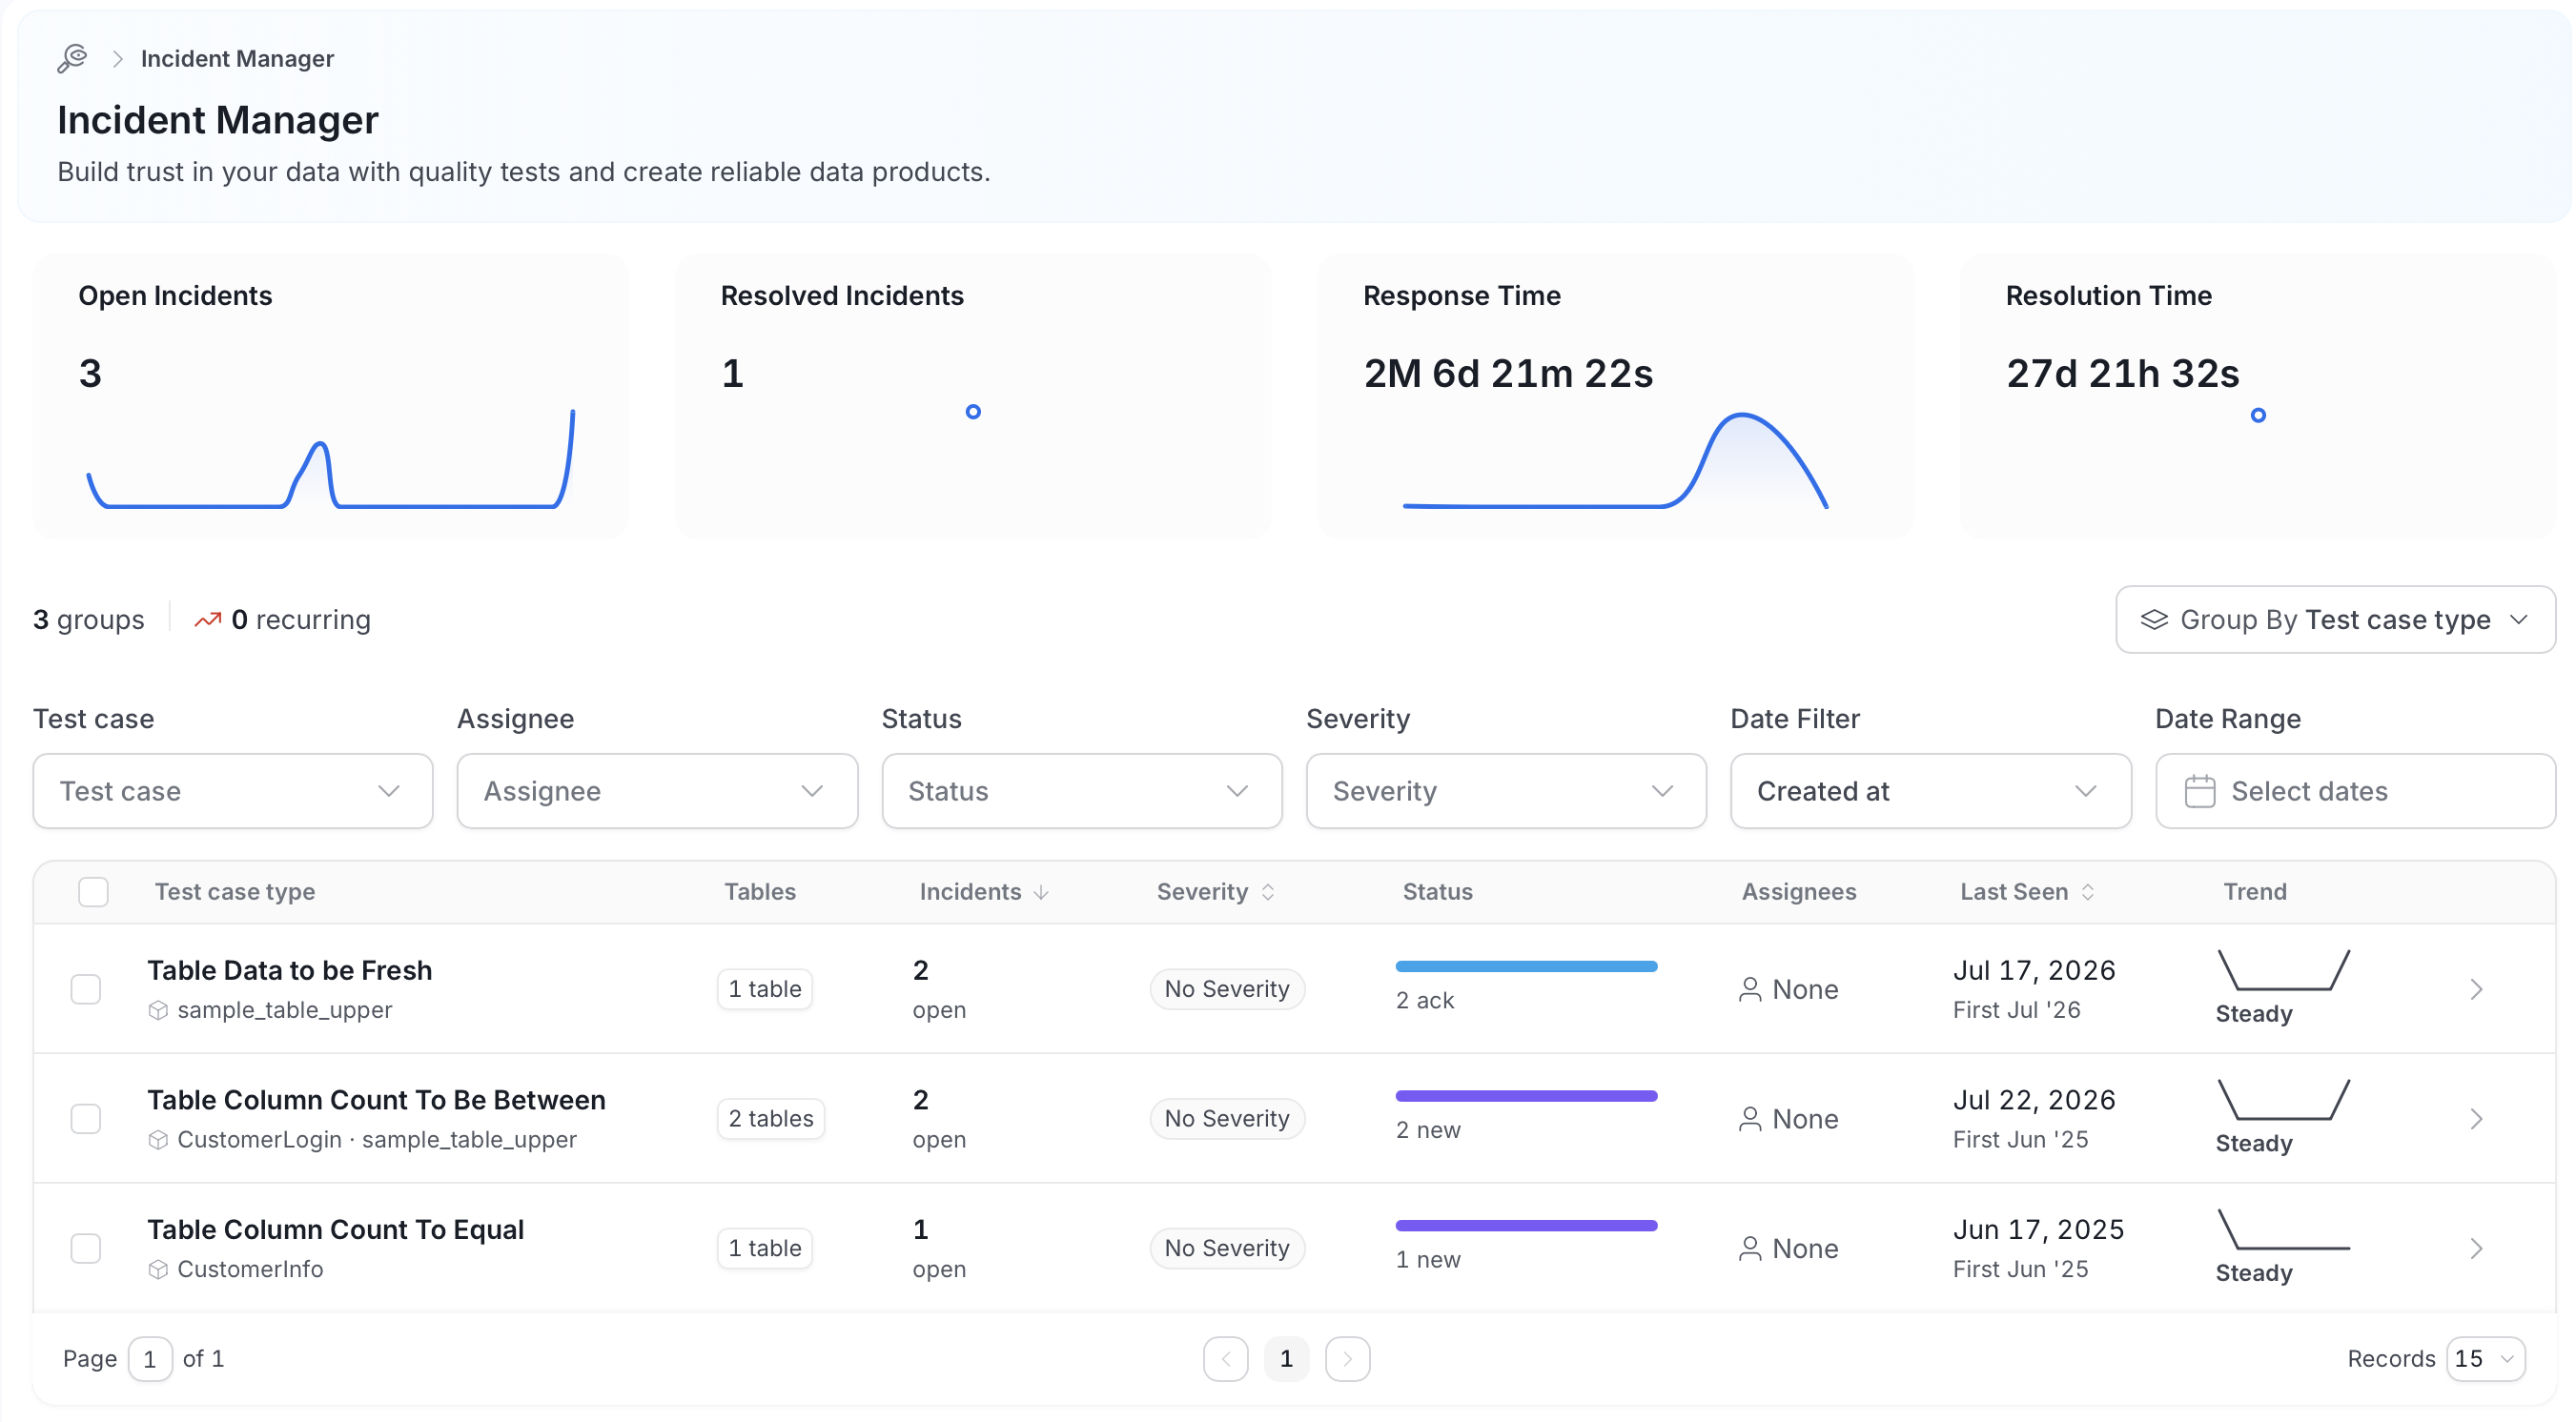This screenshot has height=1422, width=2576.
Task: Check the Table Column Count To Be Between checkbox
Action: click(x=86, y=1119)
